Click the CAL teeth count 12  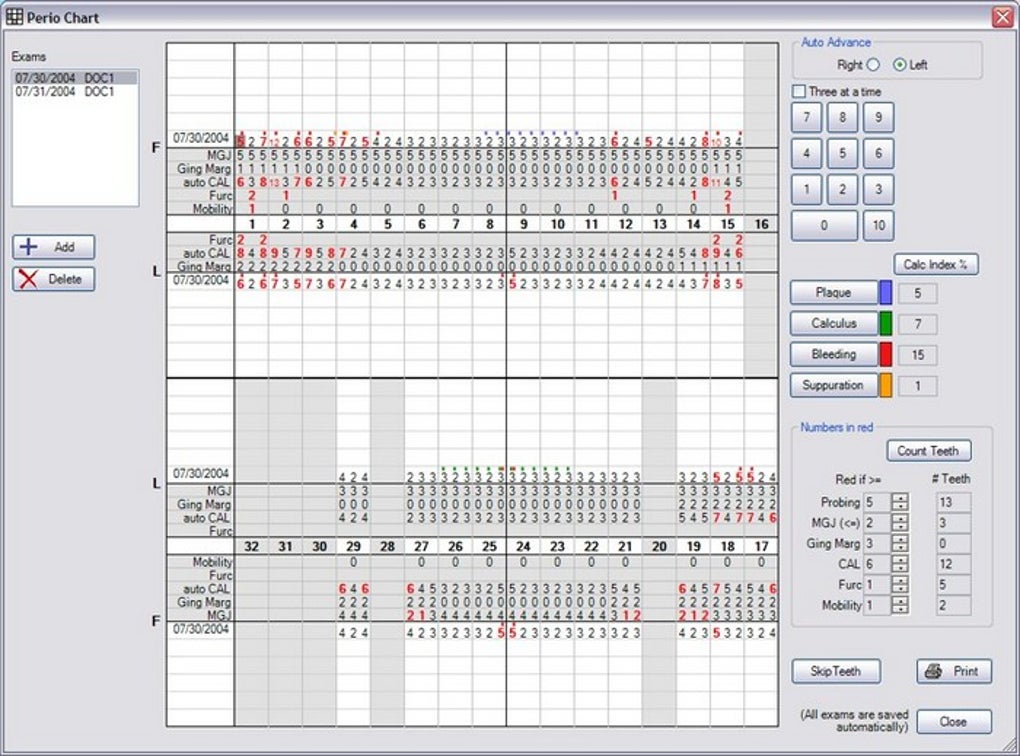pos(953,564)
